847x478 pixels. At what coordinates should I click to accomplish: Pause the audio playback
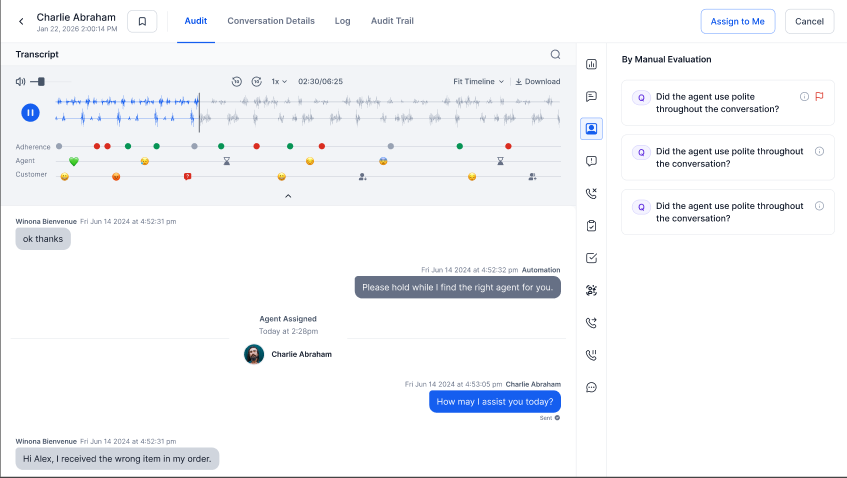(x=31, y=112)
